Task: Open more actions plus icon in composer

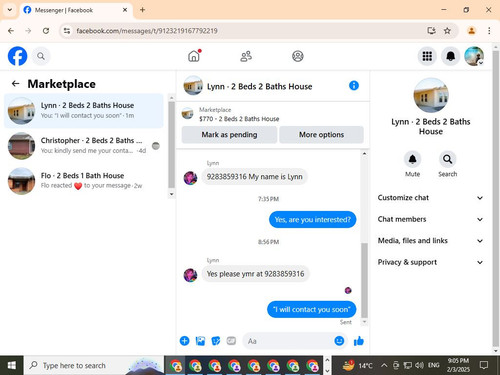Action: click(x=184, y=341)
